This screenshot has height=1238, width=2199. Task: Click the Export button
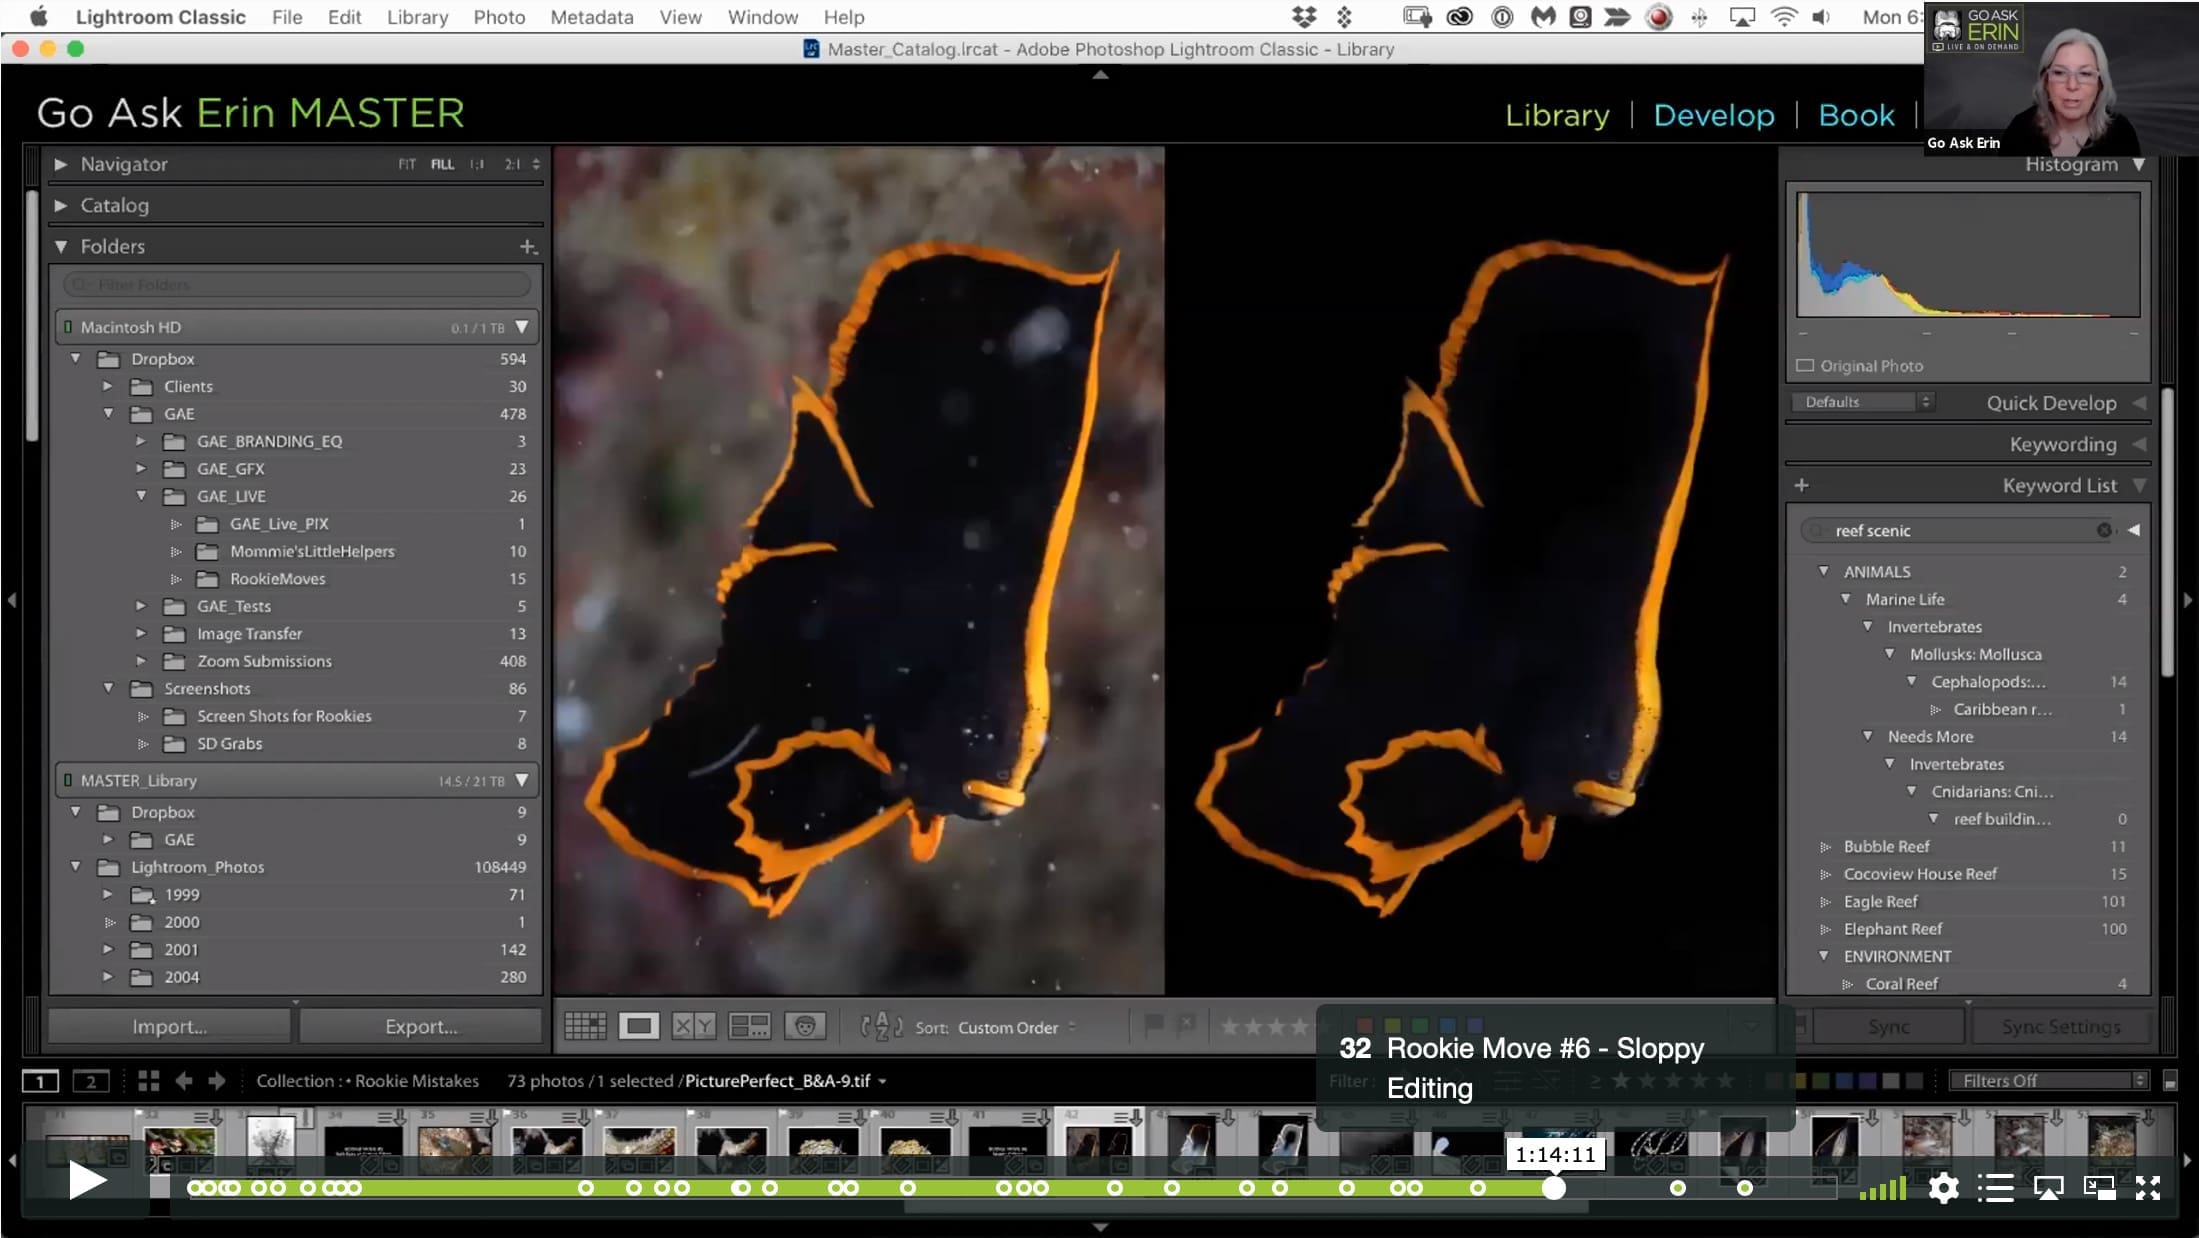point(421,1027)
